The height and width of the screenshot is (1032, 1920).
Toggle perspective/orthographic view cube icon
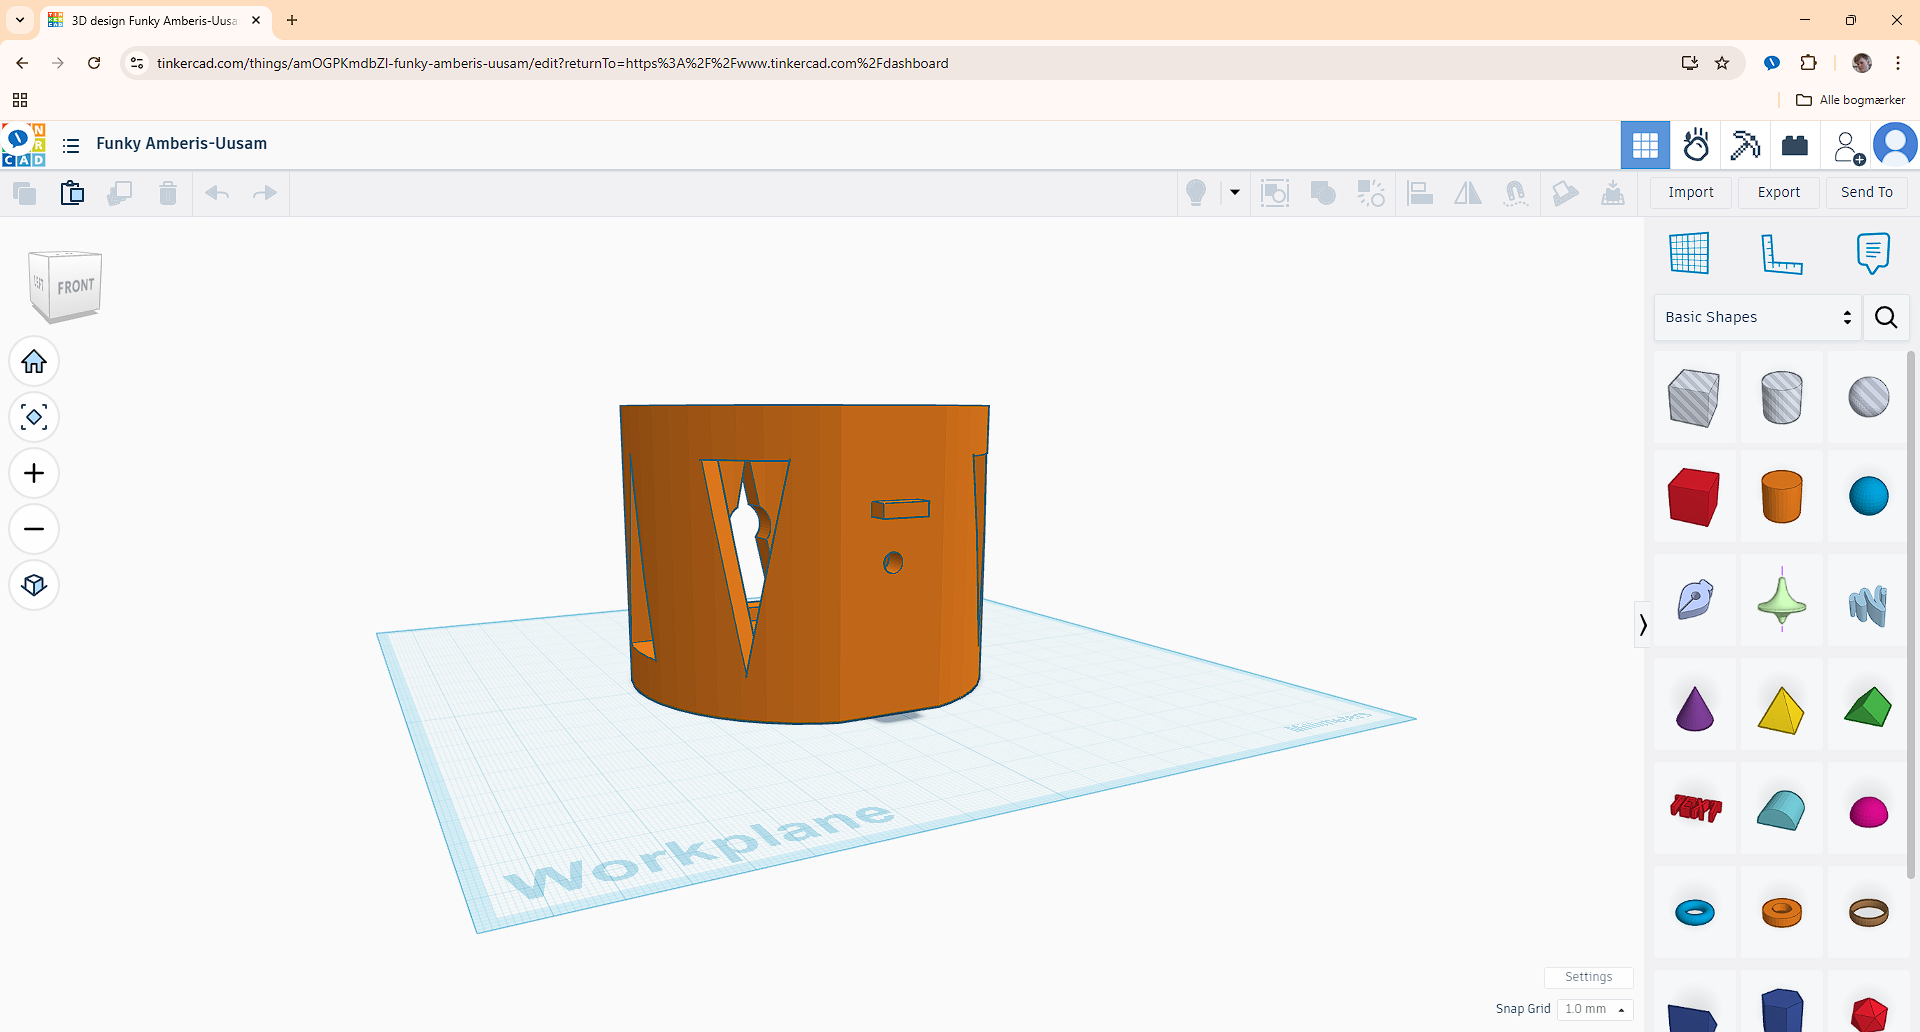34,585
